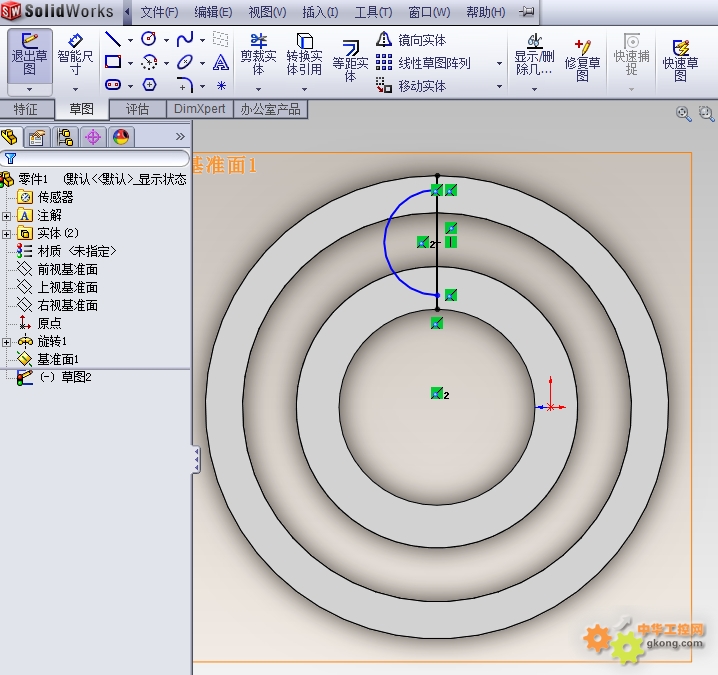The image size is (718, 675).
Task: Select the Ellipse sketch tool
Action: click(x=185, y=62)
